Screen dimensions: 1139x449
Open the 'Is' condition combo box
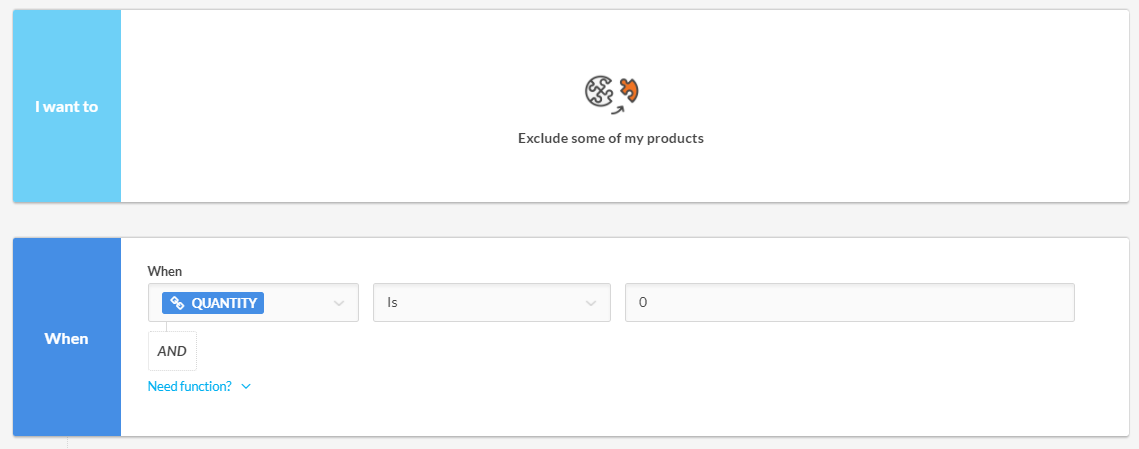pyautogui.click(x=492, y=302)
